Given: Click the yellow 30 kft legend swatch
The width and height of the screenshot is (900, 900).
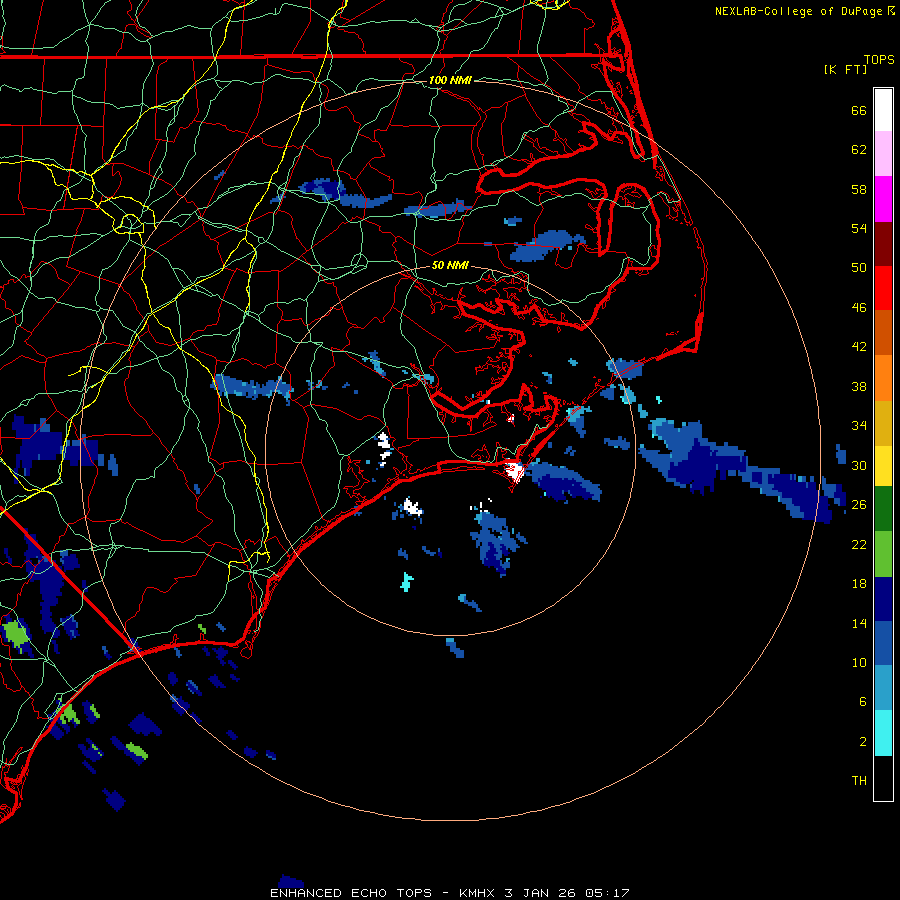Looking at the screenshot, I should [883, 466].
